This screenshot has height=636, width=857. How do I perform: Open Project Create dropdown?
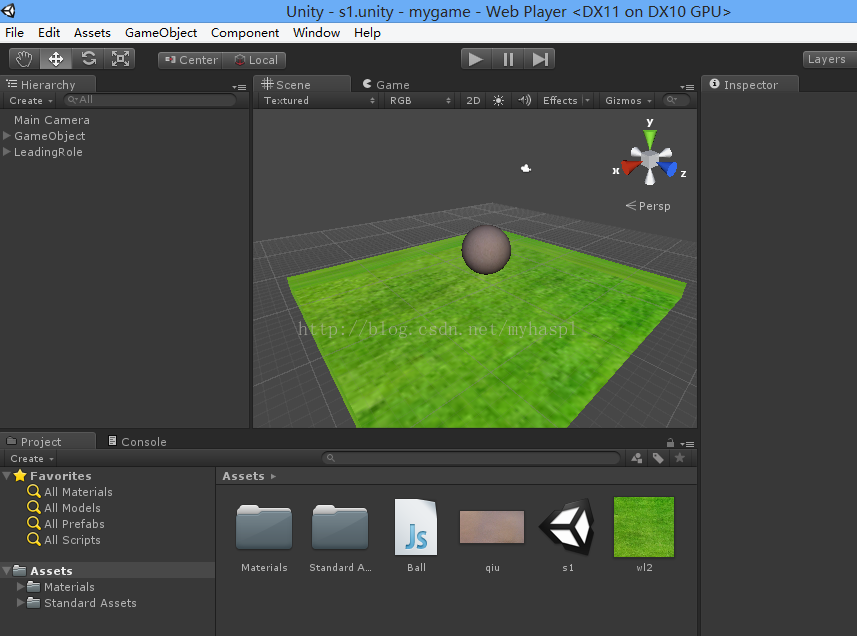[x=32, y=458]
